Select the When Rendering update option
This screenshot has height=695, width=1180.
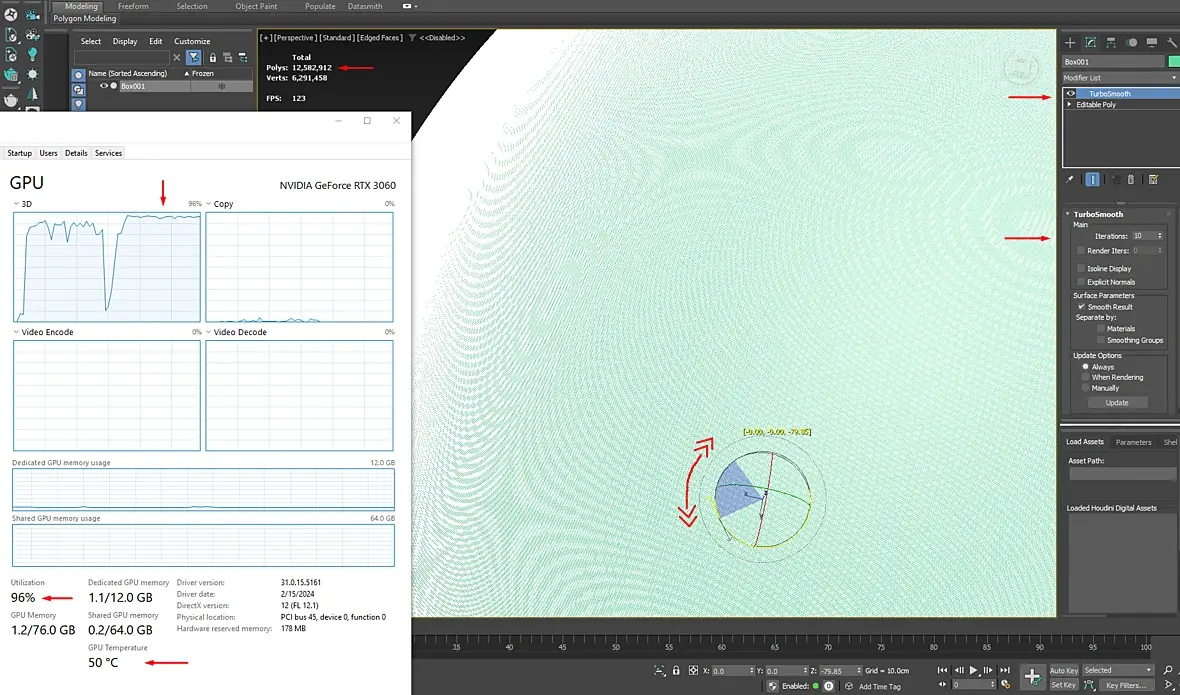tap(1086, 377)
